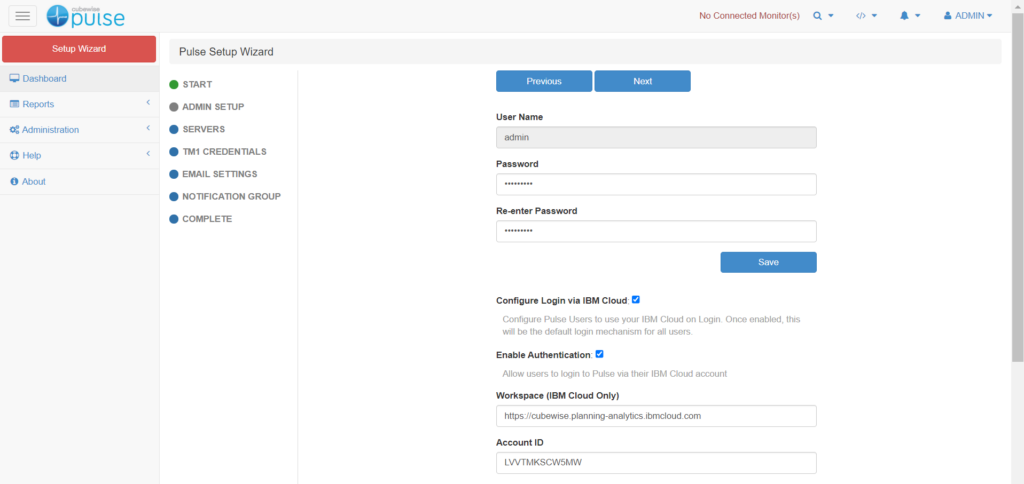Image resolution: width=1024 pixels, height=484 pixels.
Task: Toggle the Enable Authentication checkbox
Action: (600, 353)
